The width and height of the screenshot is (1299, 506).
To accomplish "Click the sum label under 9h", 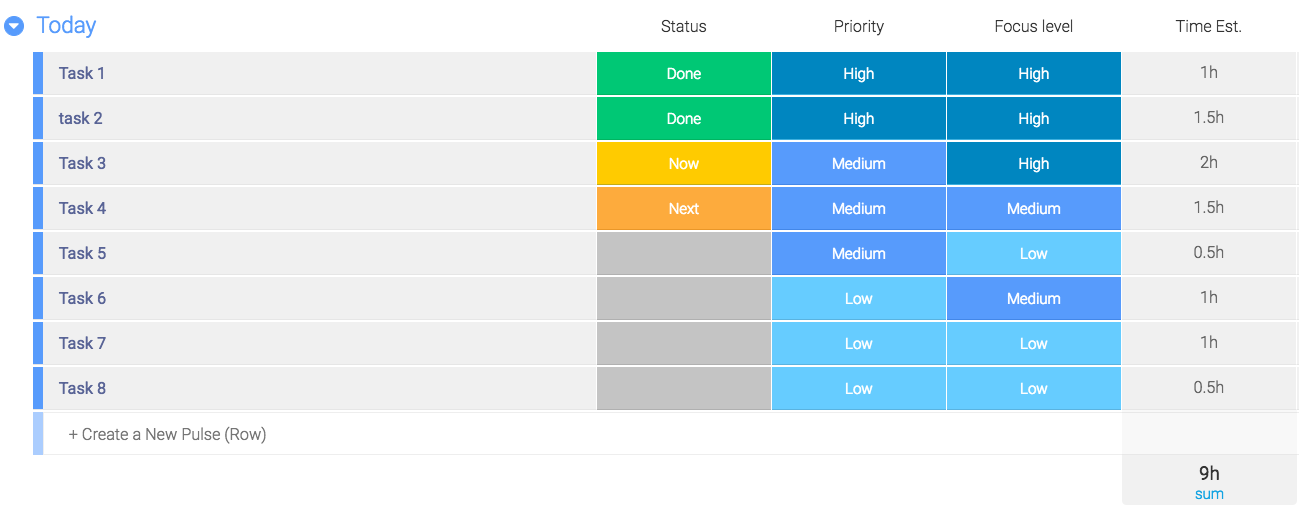I will click(1209, 494).
